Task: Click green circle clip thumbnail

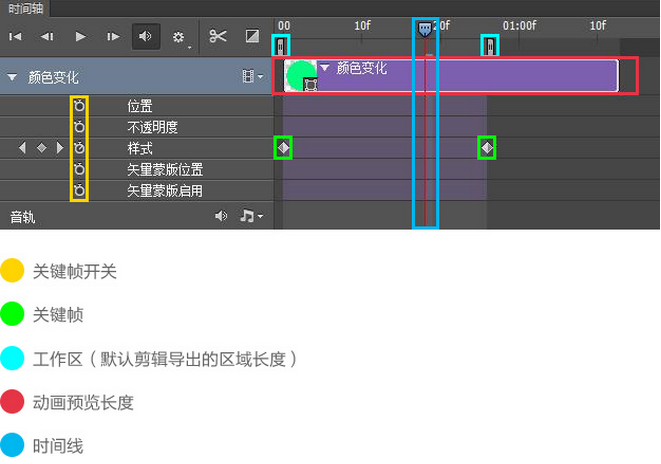Action: [301, 76]
